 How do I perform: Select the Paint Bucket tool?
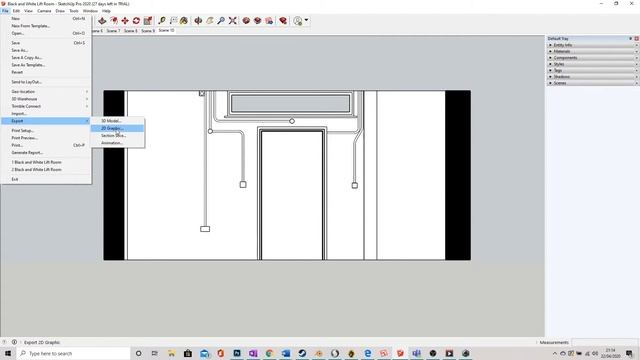click(184, 20)
